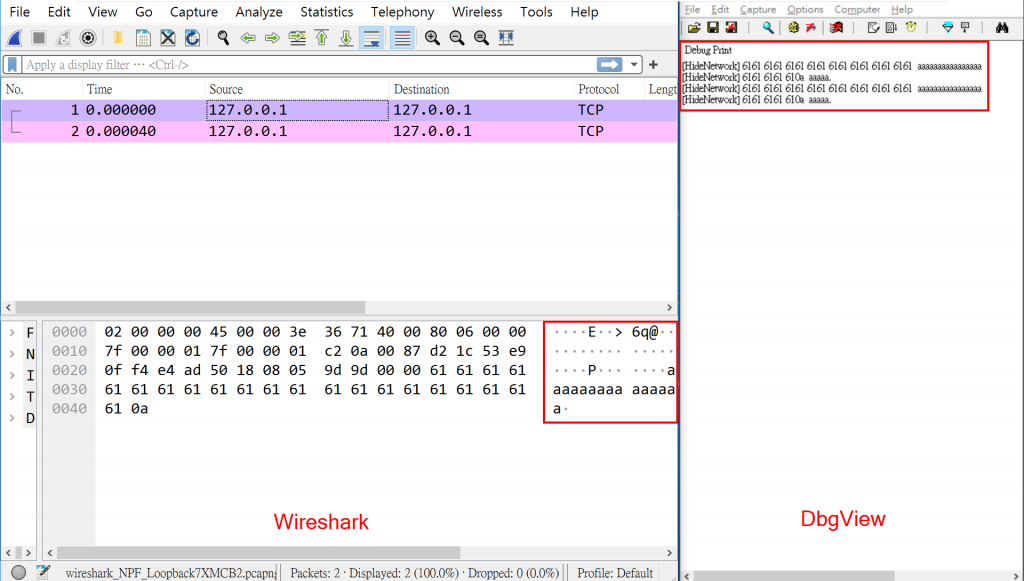This screenshot has width=1024, height=581.
Task: Open the DbgView Computer menu
Action: [857, 10]
